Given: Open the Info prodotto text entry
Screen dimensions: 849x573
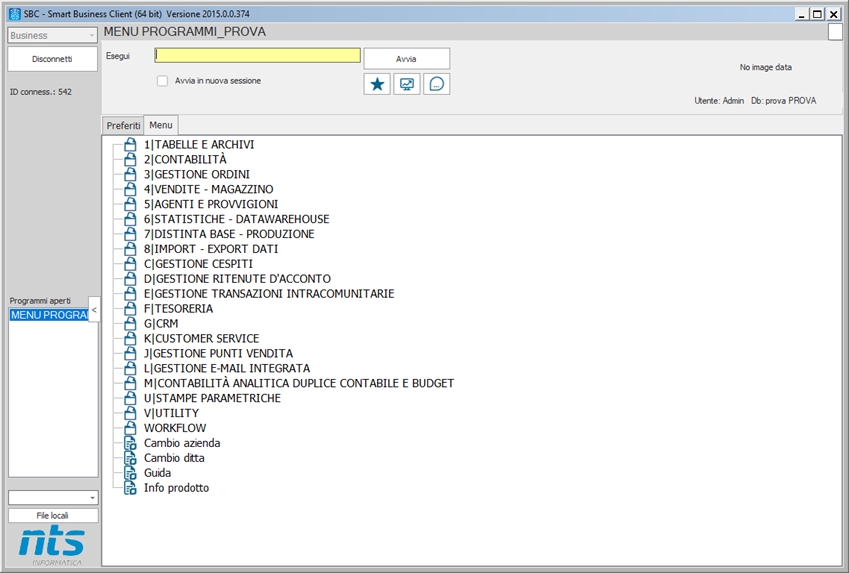Looking at the screenshot, I should 176,487.
